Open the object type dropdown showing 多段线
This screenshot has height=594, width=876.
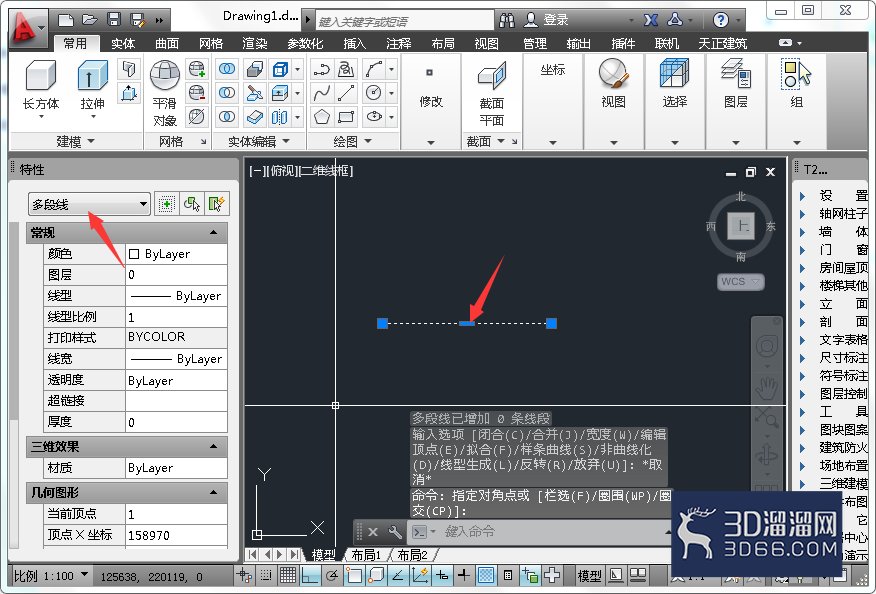click(x=89, y=204)
